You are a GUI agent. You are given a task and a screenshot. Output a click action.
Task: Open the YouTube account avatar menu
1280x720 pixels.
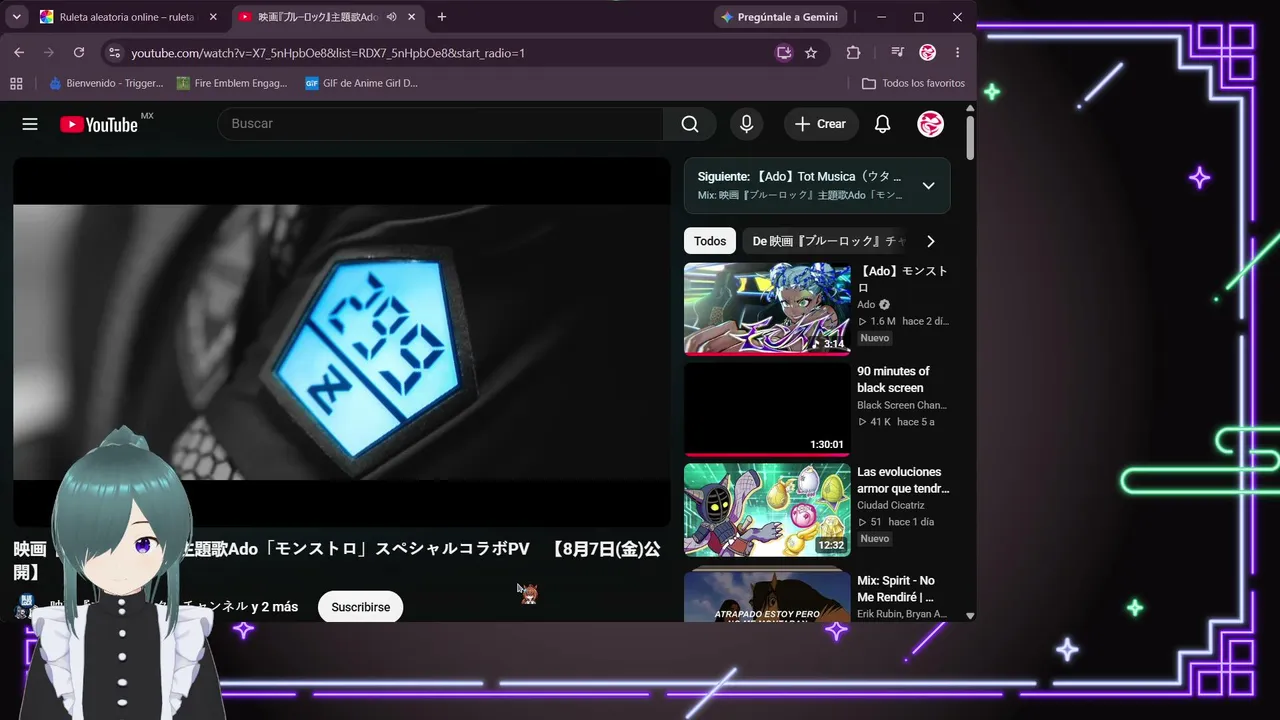click(x=931, y=124)
